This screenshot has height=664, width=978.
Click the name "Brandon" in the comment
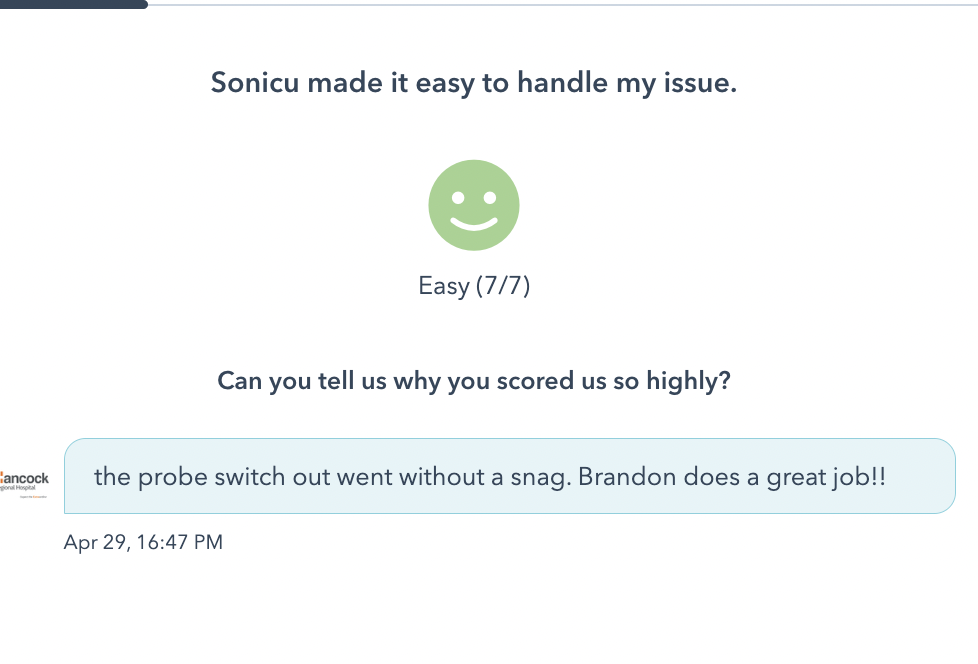pos(627,476)
